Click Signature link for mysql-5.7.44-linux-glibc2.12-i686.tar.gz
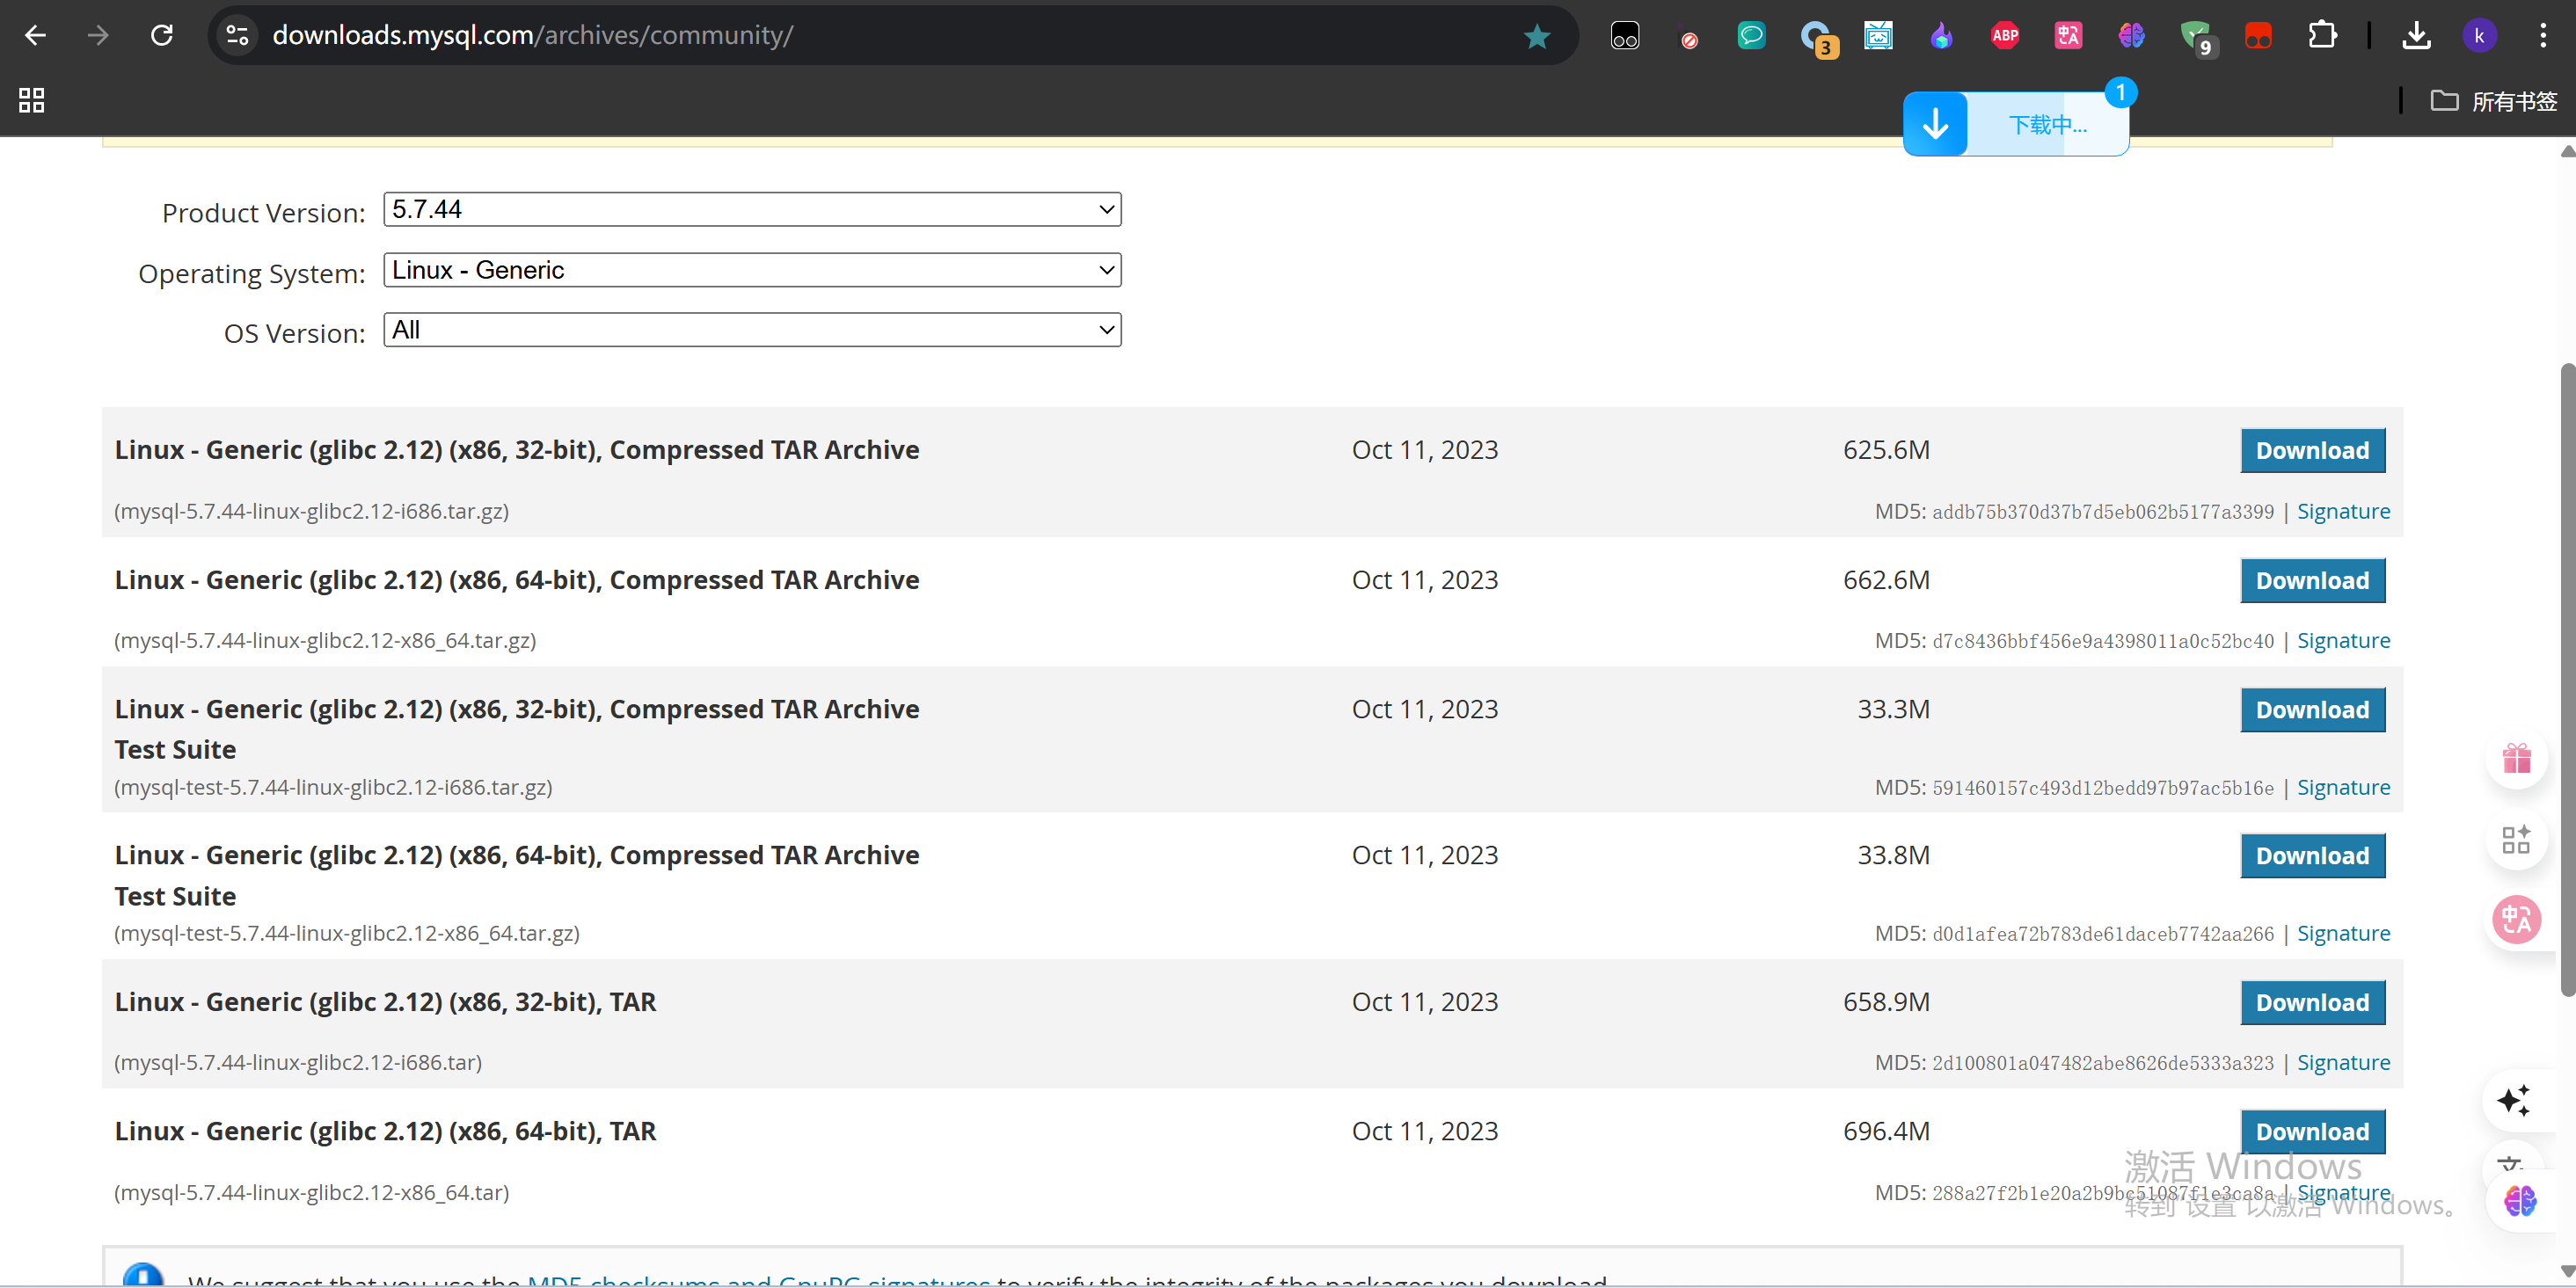The height and width of the screenshot is (1288, 2576). coord(2342,511)
